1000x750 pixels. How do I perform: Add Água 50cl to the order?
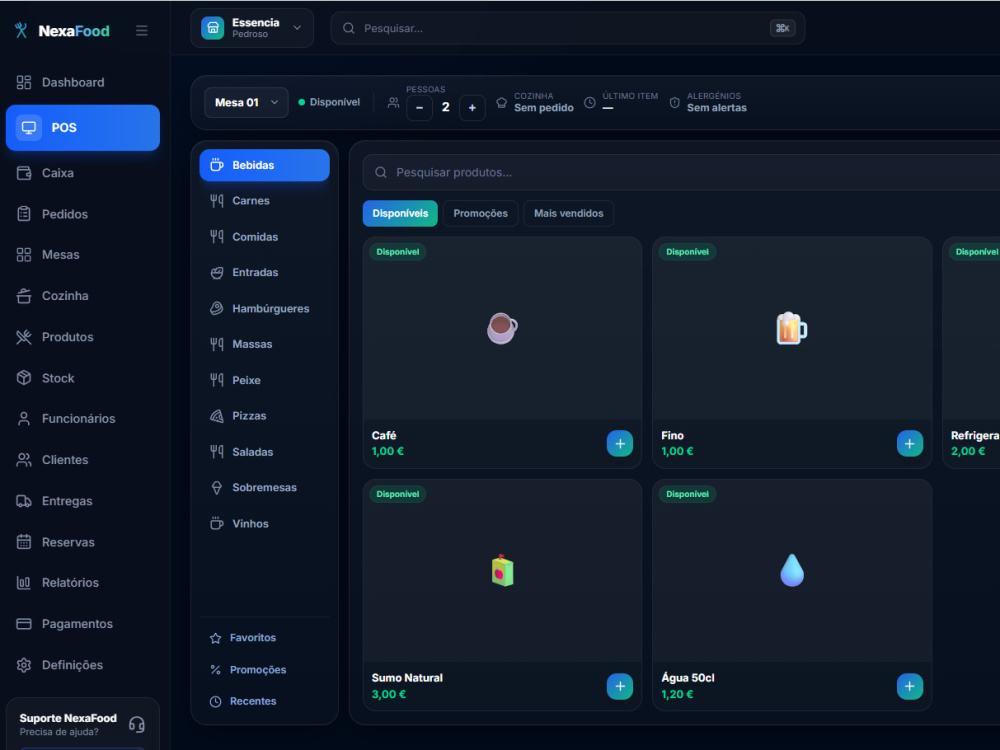[x=909, y=687]
